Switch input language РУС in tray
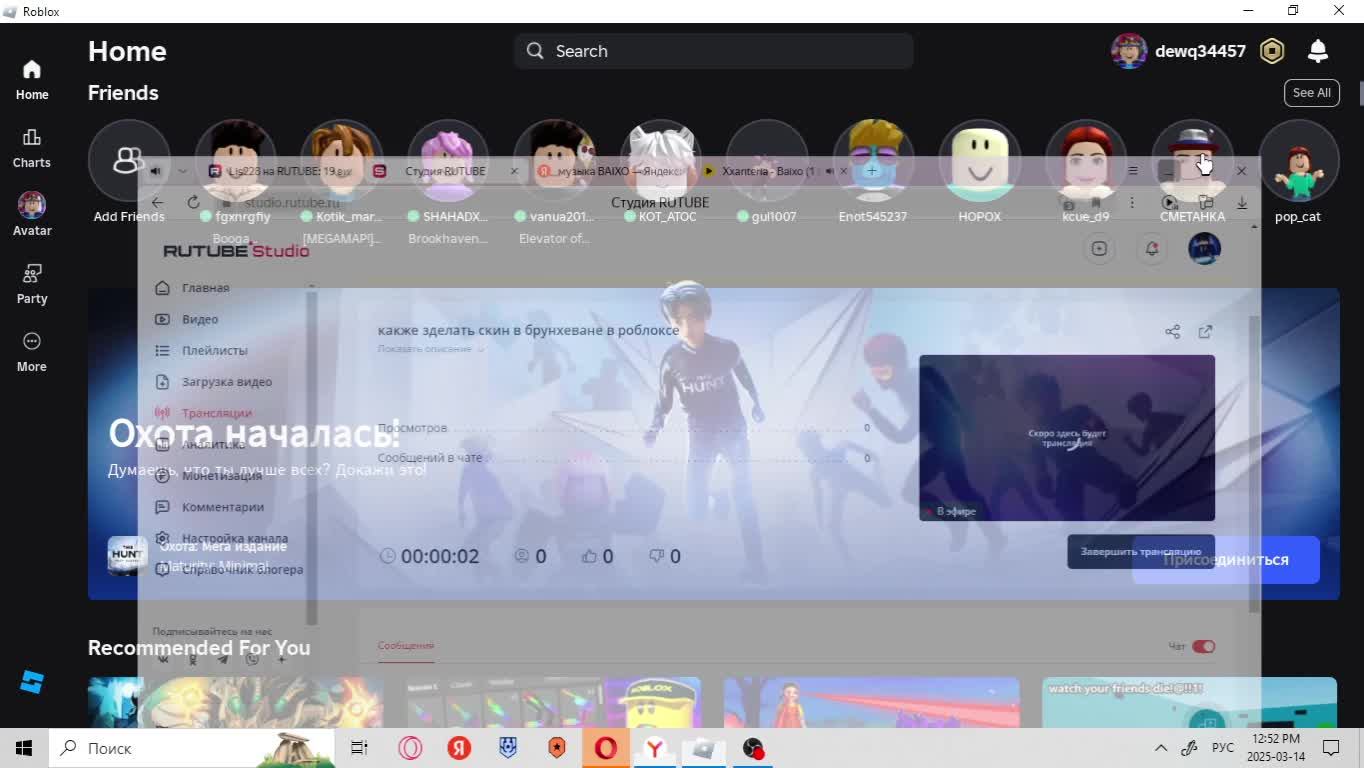1364x768 pixels. point(1223,748)
